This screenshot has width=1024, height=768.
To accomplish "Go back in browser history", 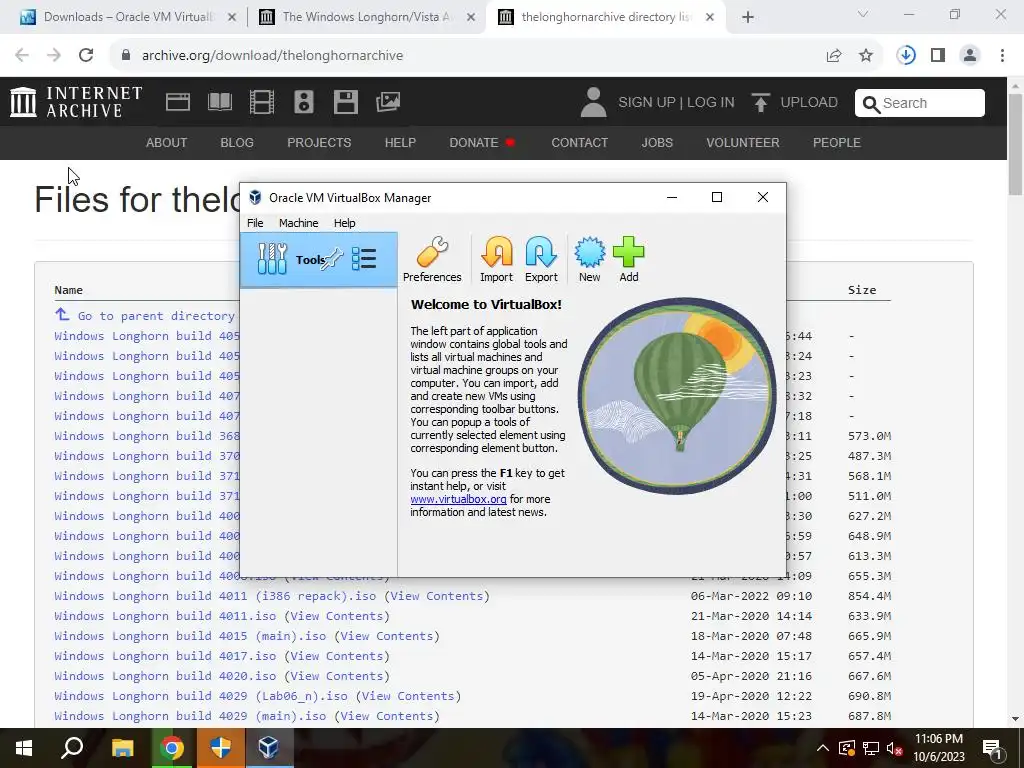I will coord(22,56).
